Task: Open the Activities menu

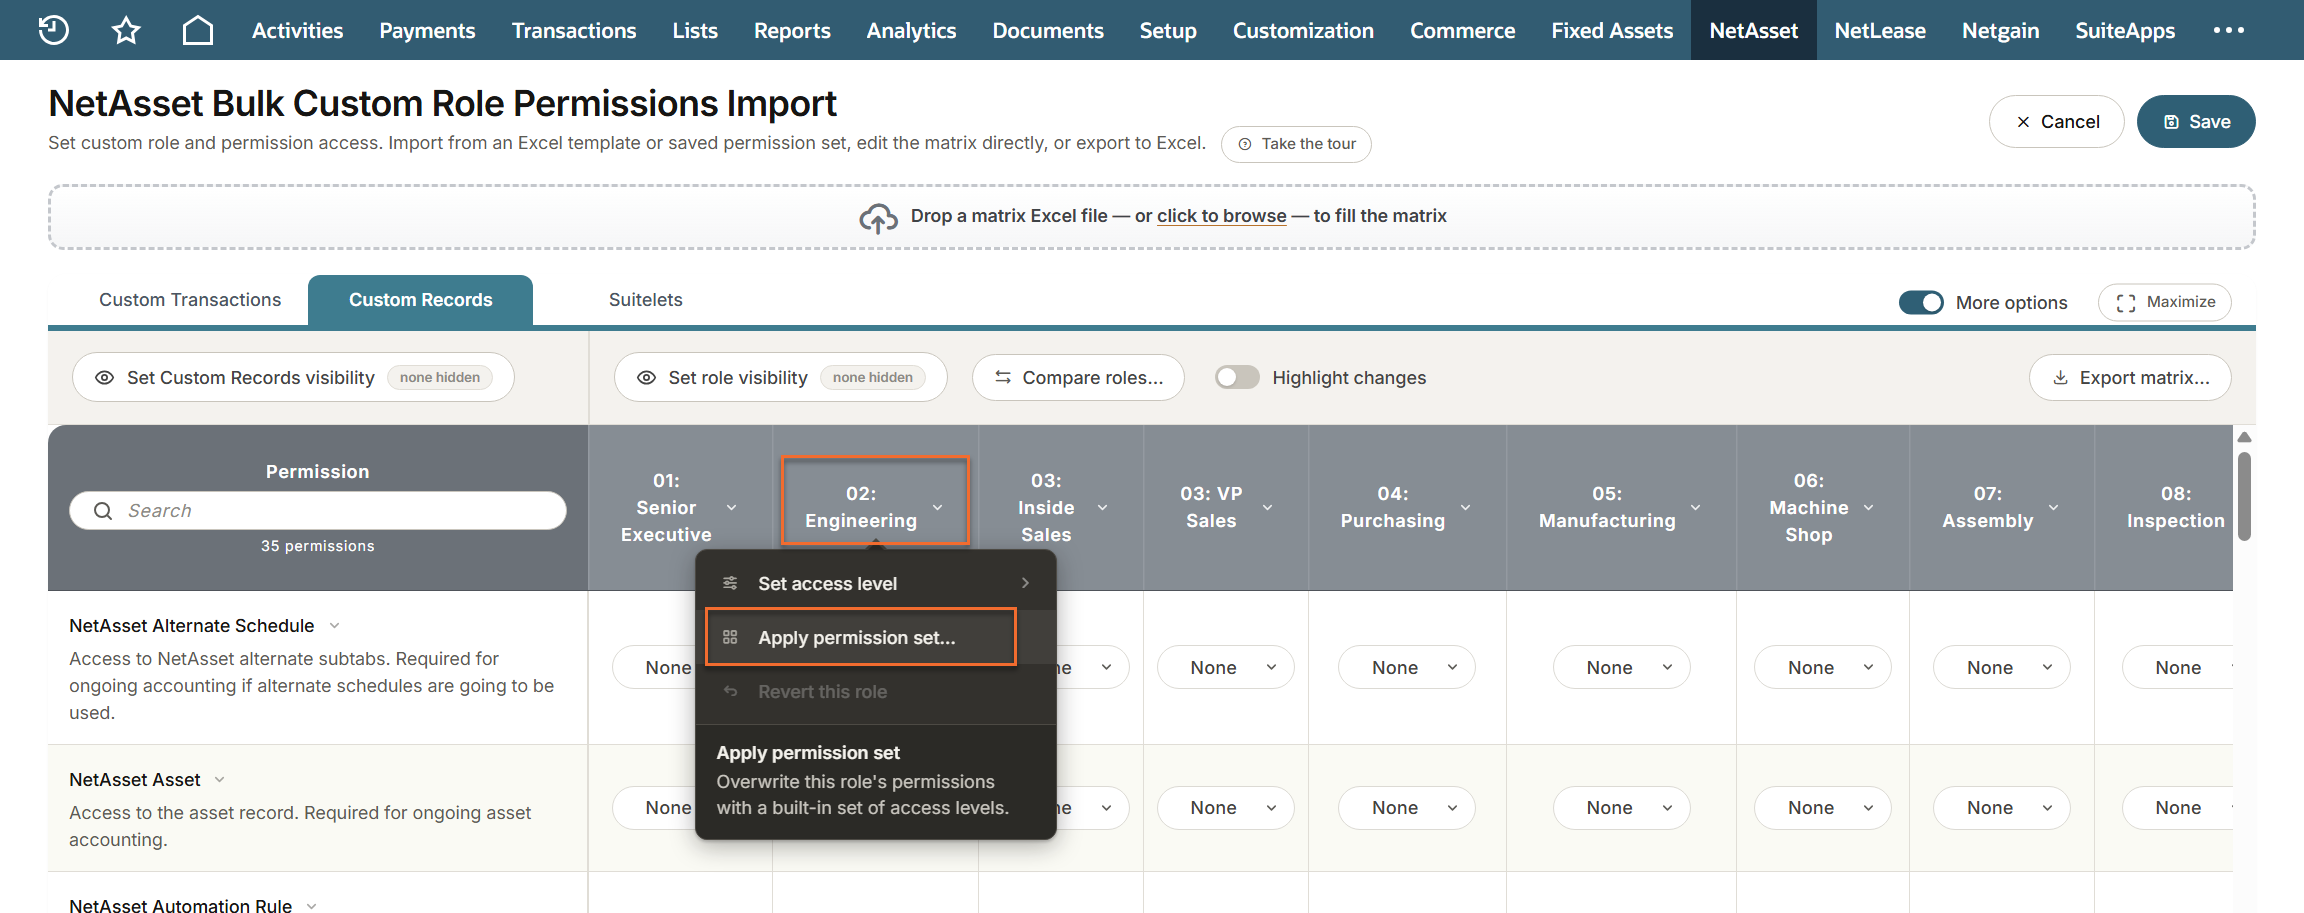Action: tap(297, 30)
